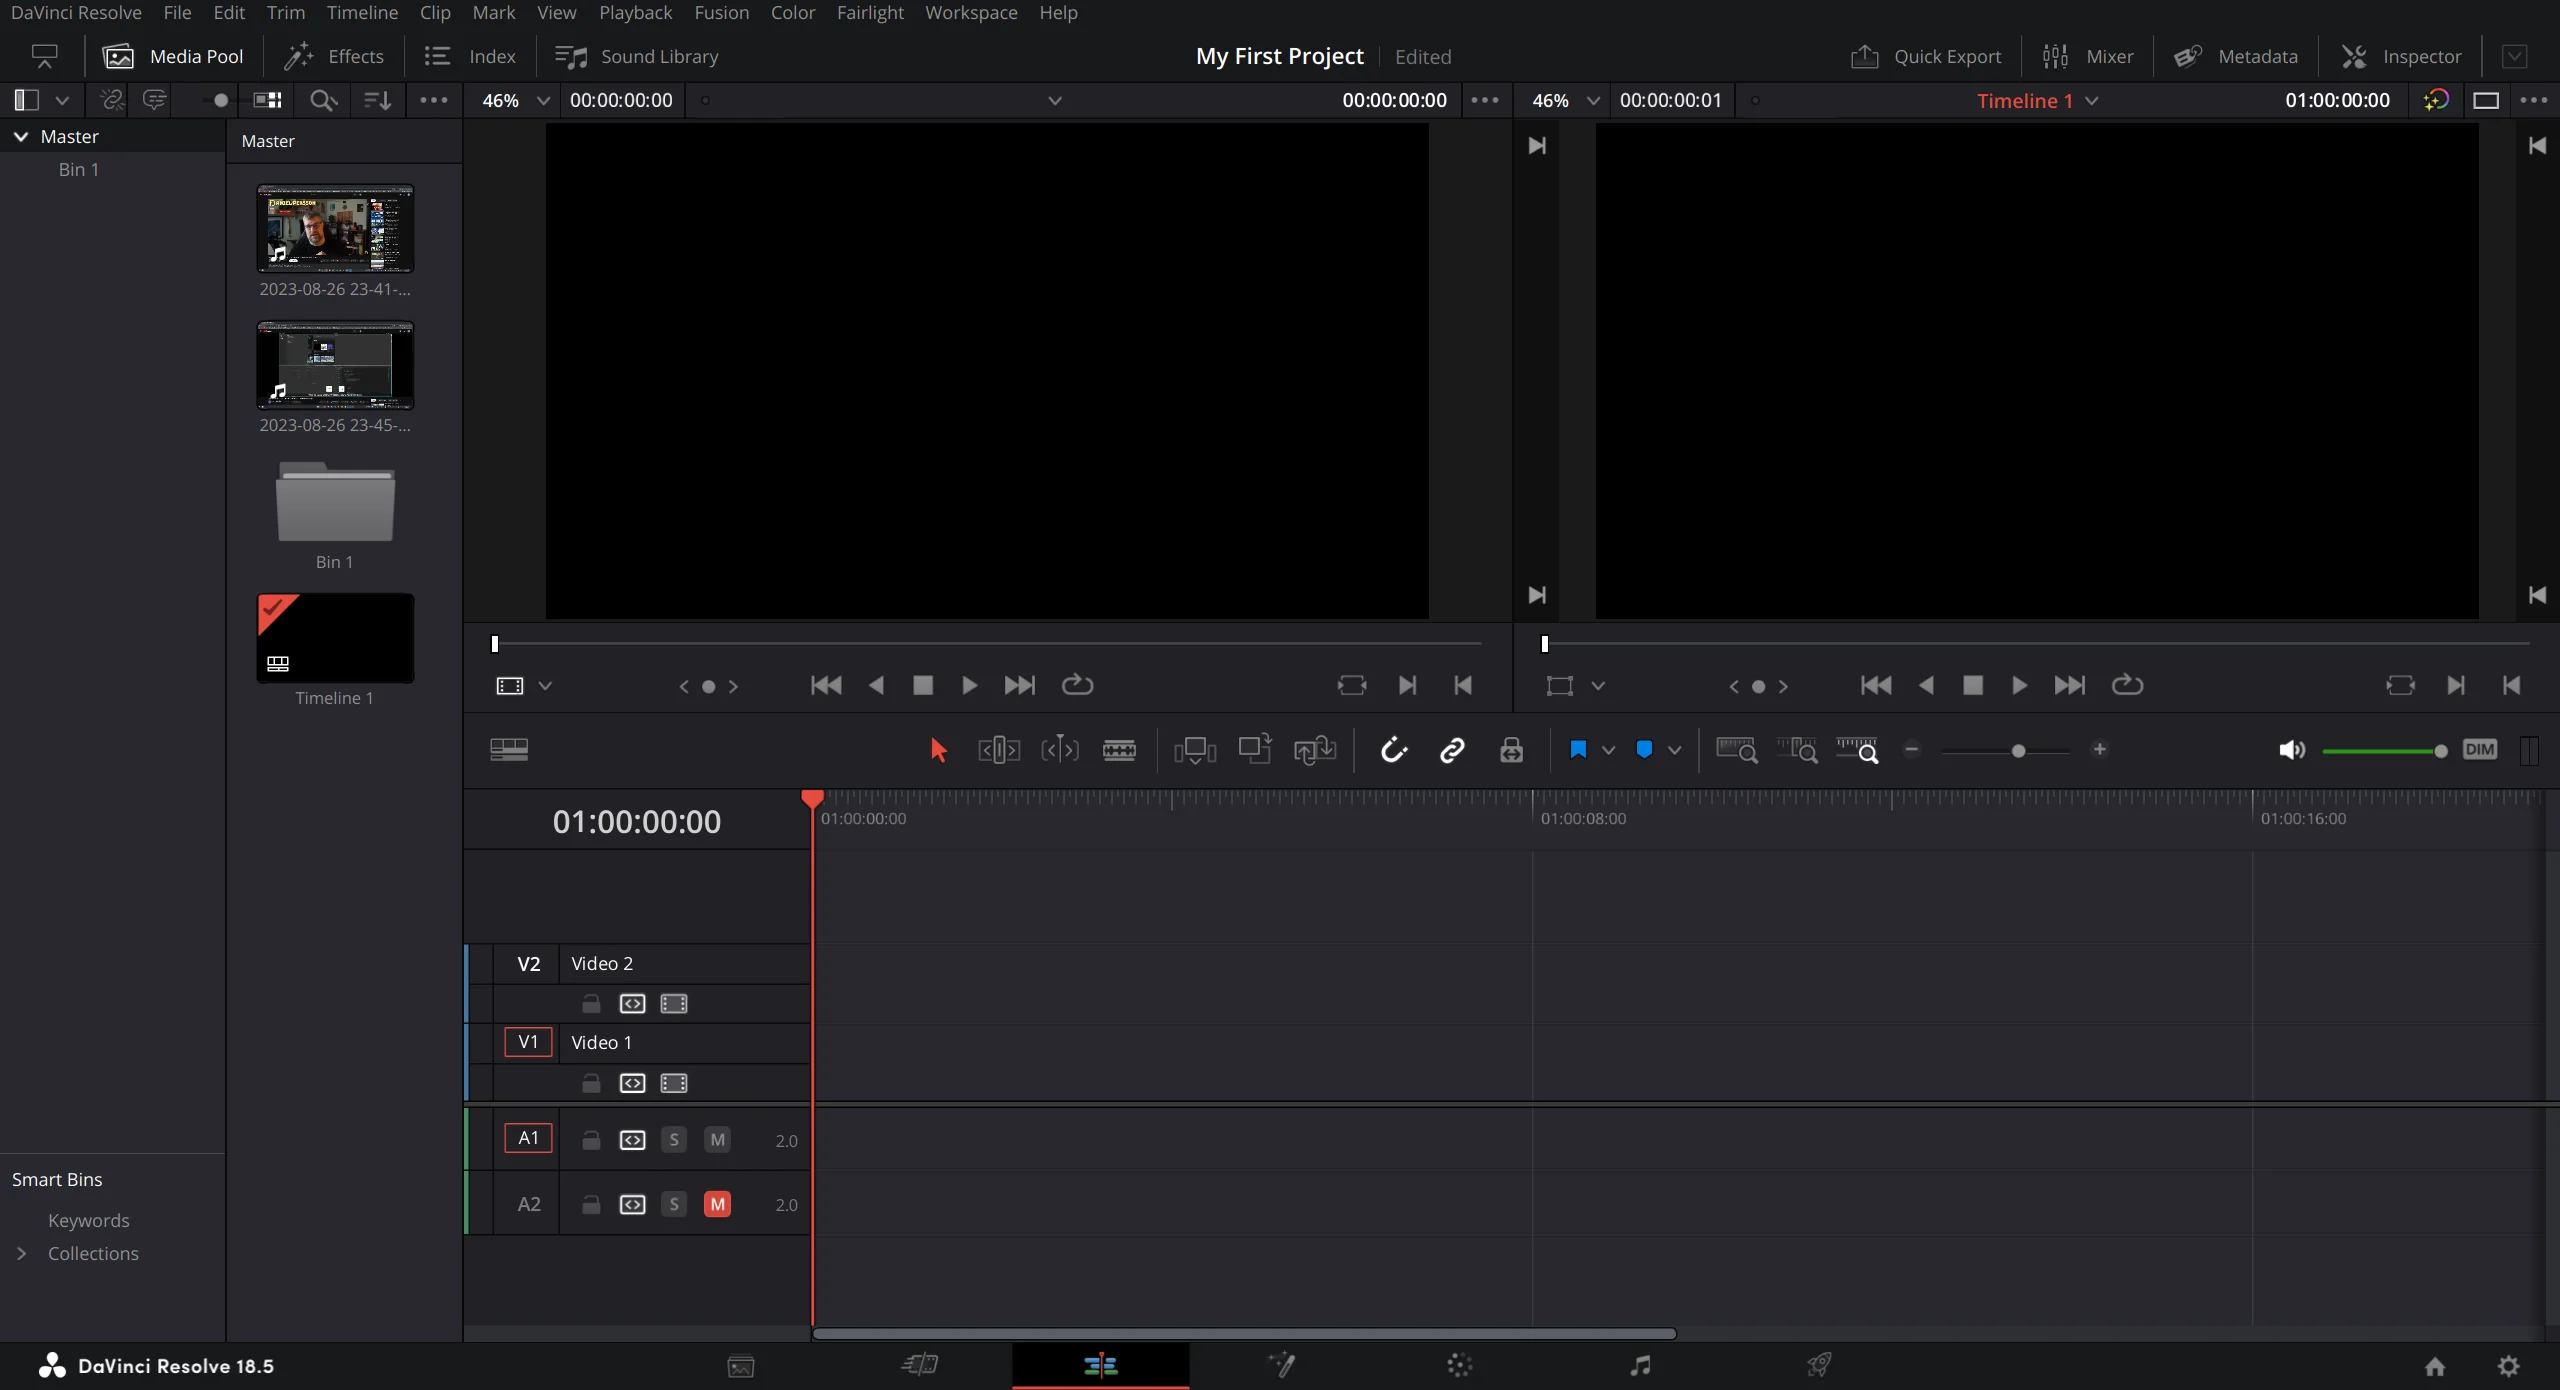2560x1390 pixels.
Task: Open the Timeline 1 name dropdown
Action: tap(2092, 101)
